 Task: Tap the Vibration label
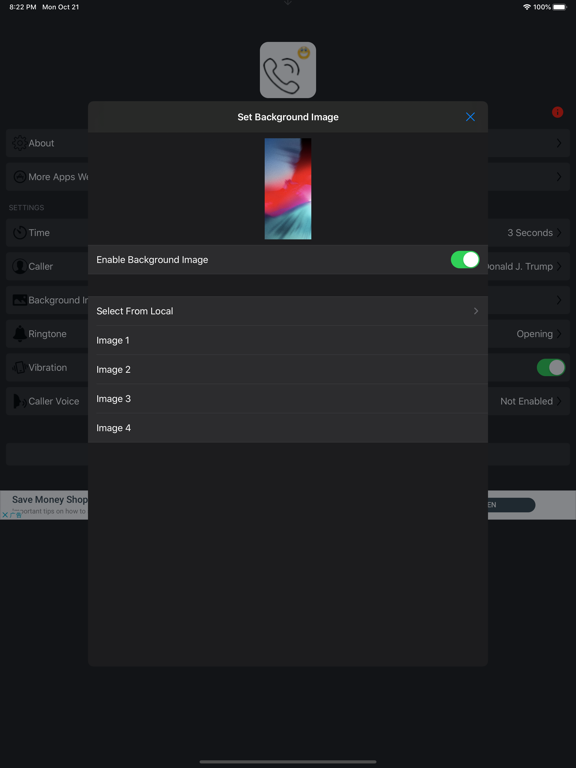(x=48, y=367)
